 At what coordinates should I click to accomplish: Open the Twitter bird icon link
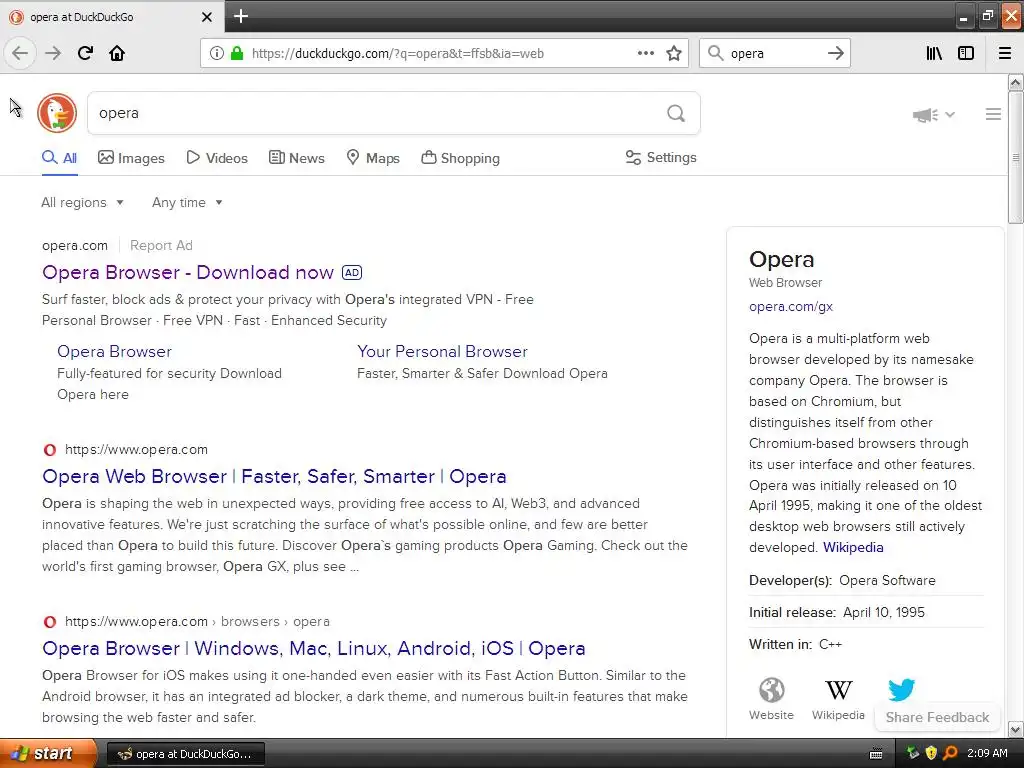(901, 690)
